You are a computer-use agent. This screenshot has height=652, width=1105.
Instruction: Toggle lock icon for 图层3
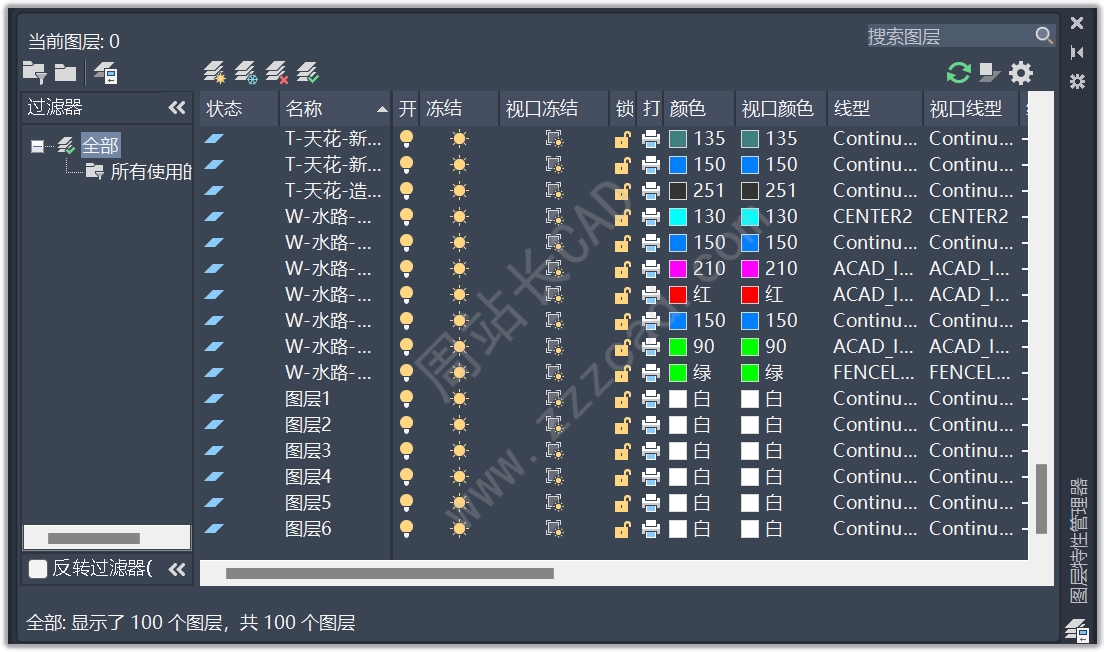coord(622,451)
